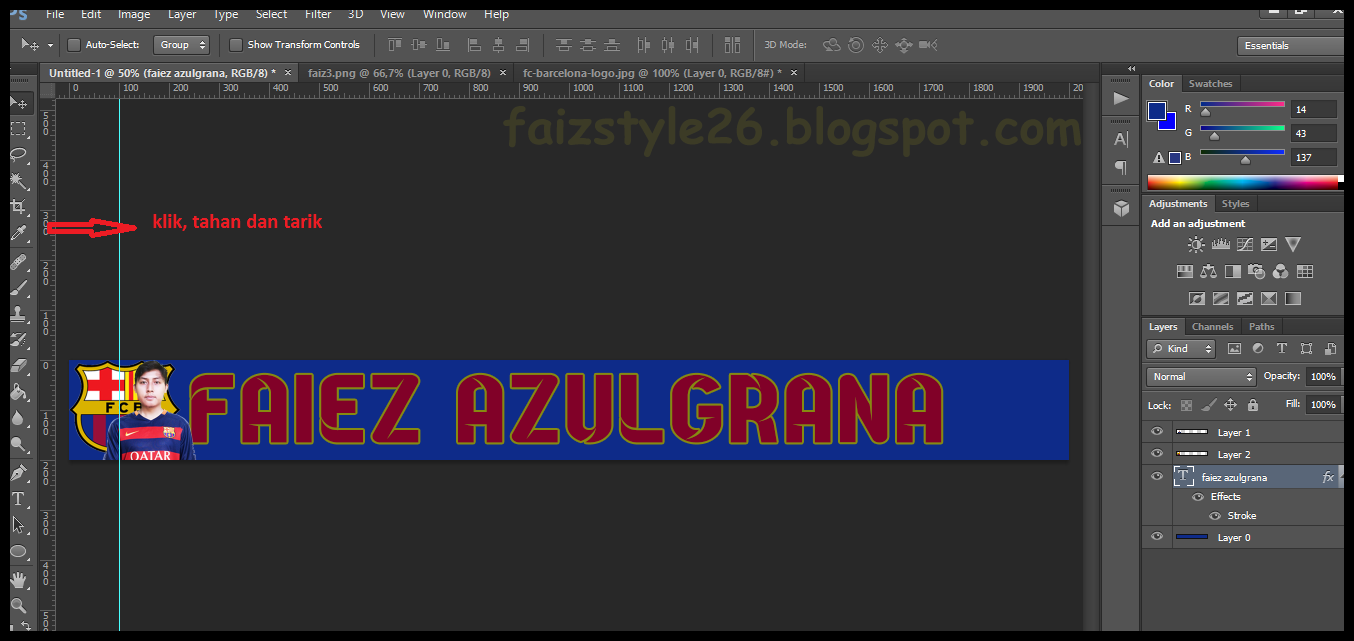The width and height of the screenshot is (1354, 641).
Task: Open the Layer menu
Action: pyautogui.click(x=182, y=14)
